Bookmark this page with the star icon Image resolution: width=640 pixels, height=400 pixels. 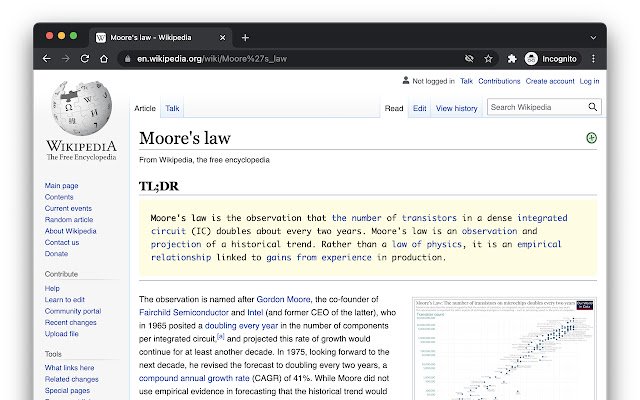point(488,59)
